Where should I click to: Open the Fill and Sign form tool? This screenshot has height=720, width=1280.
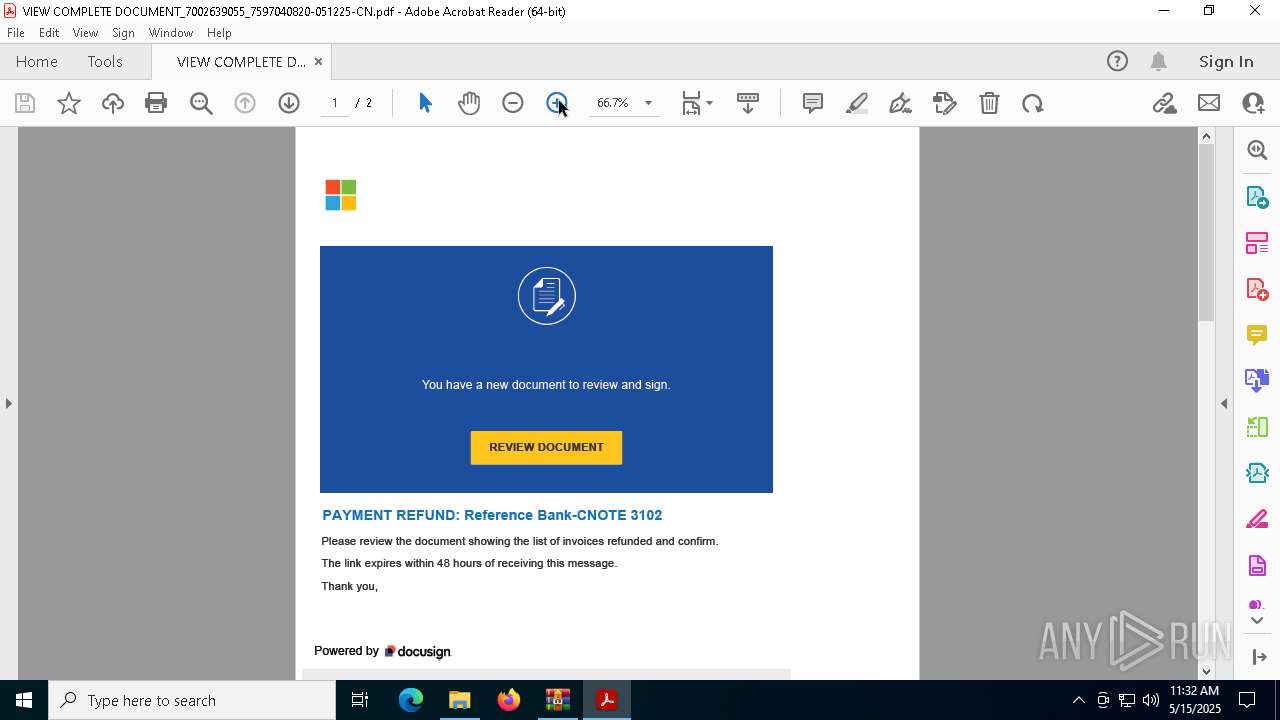944,103
